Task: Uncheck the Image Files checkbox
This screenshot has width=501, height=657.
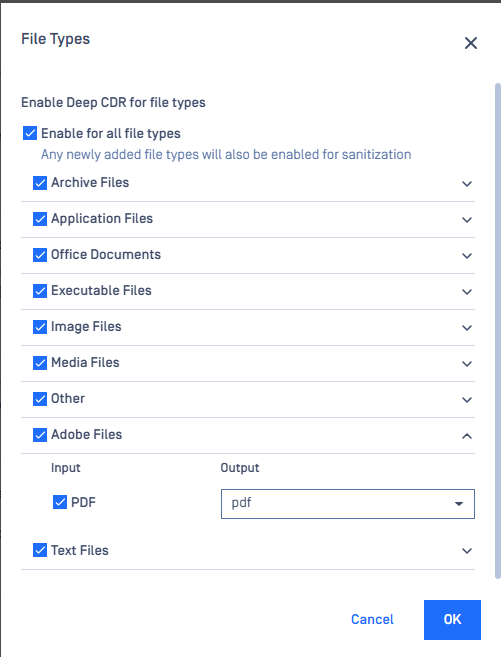Action: coord(40,327)
